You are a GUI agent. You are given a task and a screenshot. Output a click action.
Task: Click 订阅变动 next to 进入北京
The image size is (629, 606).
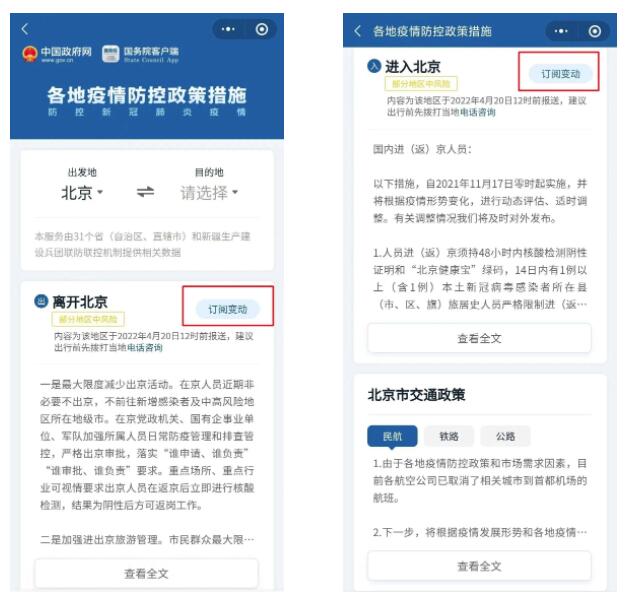pos(561,74)
